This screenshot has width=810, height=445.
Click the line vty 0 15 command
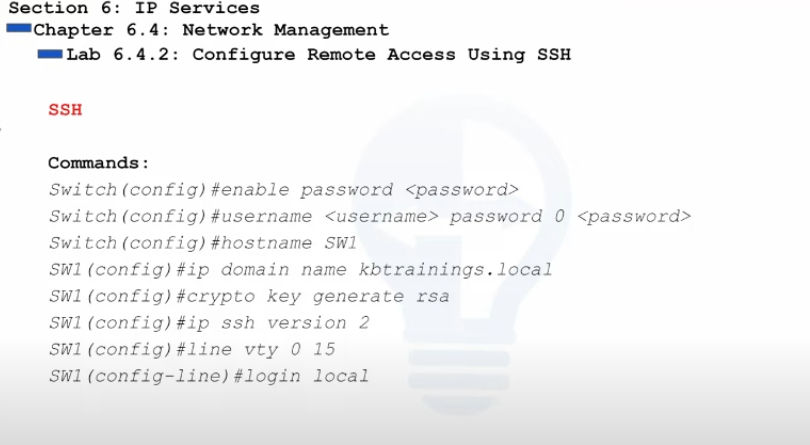click(x=192, y=349)
